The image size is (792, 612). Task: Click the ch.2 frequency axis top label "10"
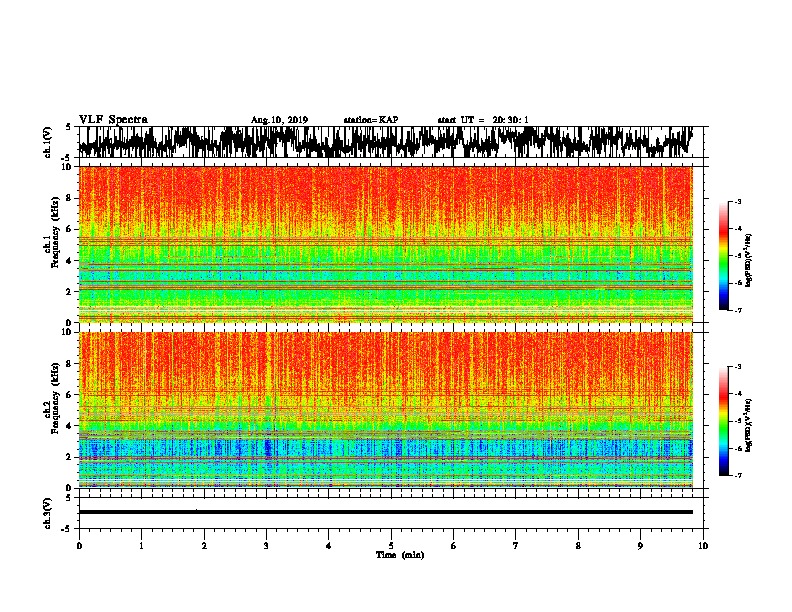coord(66,332)
